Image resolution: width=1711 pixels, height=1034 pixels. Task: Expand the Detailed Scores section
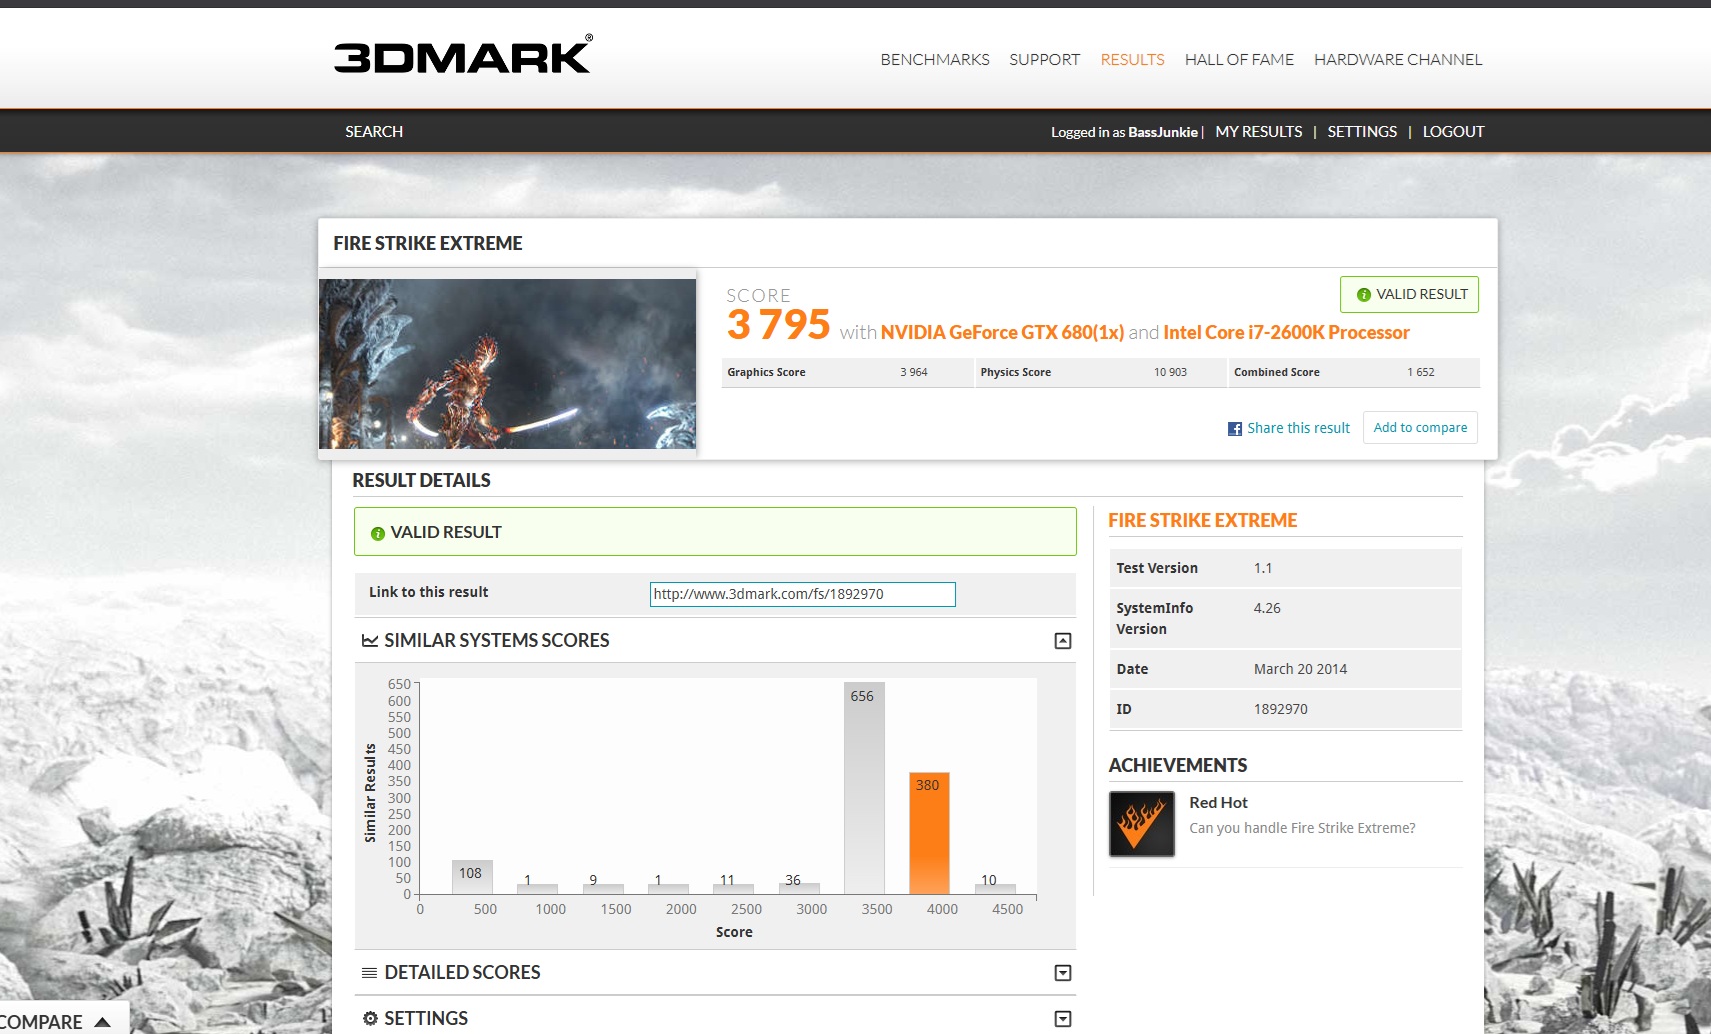click(1063, 973)
